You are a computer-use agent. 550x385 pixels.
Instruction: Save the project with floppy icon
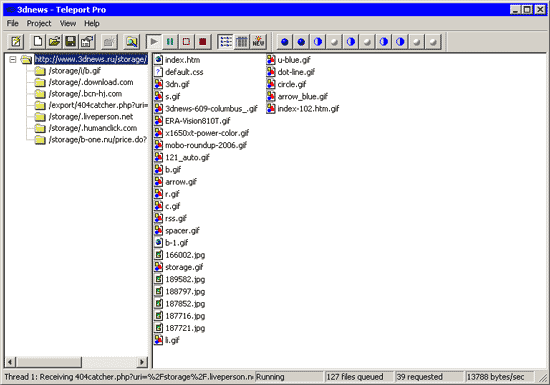(x=71, y=42)
